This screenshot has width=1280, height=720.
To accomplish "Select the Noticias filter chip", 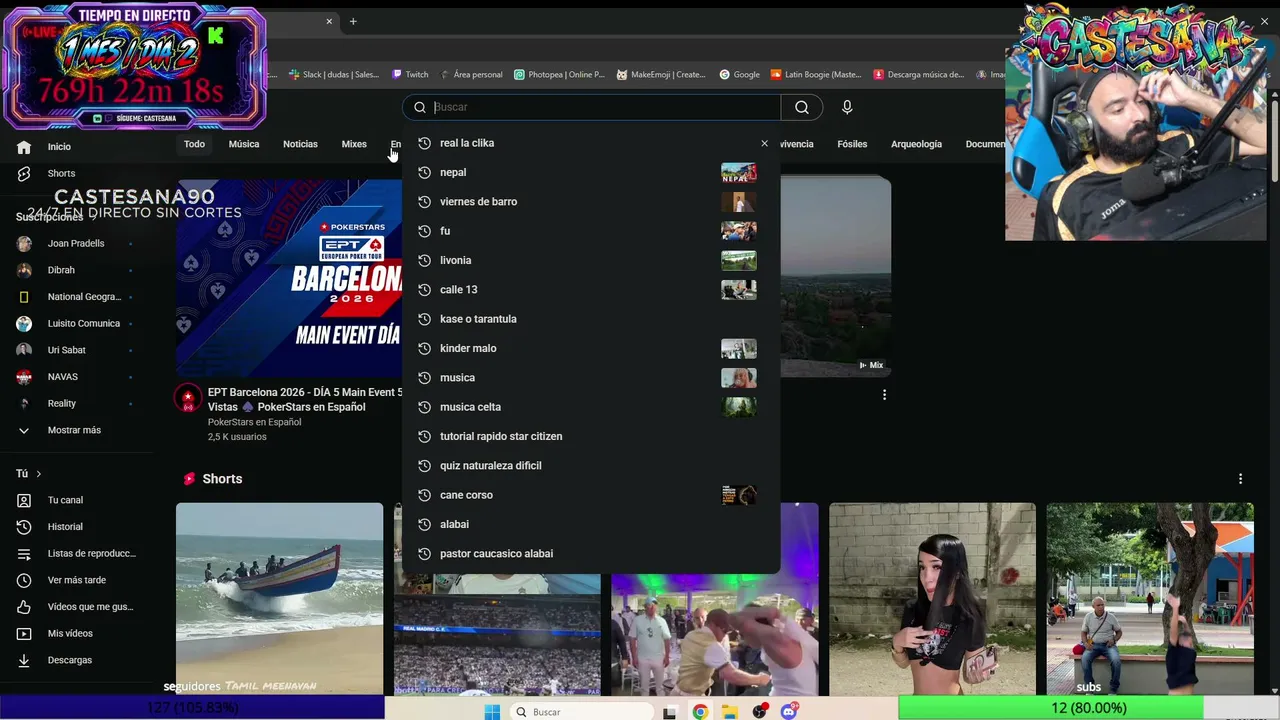I will click(x=300, y=144).
